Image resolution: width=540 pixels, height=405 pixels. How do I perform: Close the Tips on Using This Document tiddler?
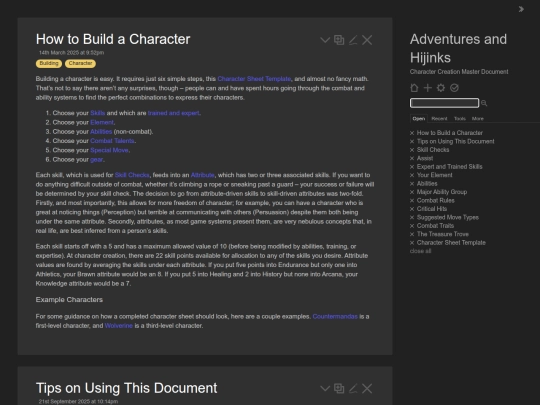[367, 388]
